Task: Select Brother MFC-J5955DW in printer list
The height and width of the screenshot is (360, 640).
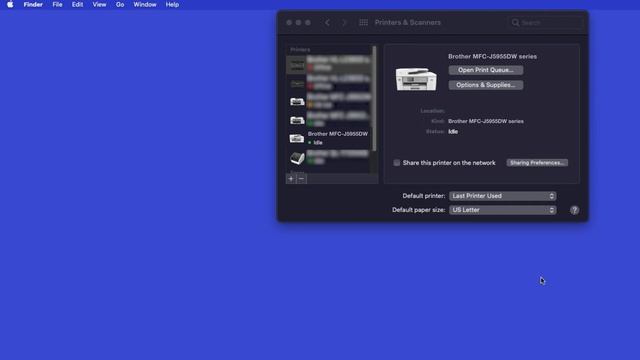Action: (x=329, y=138)
